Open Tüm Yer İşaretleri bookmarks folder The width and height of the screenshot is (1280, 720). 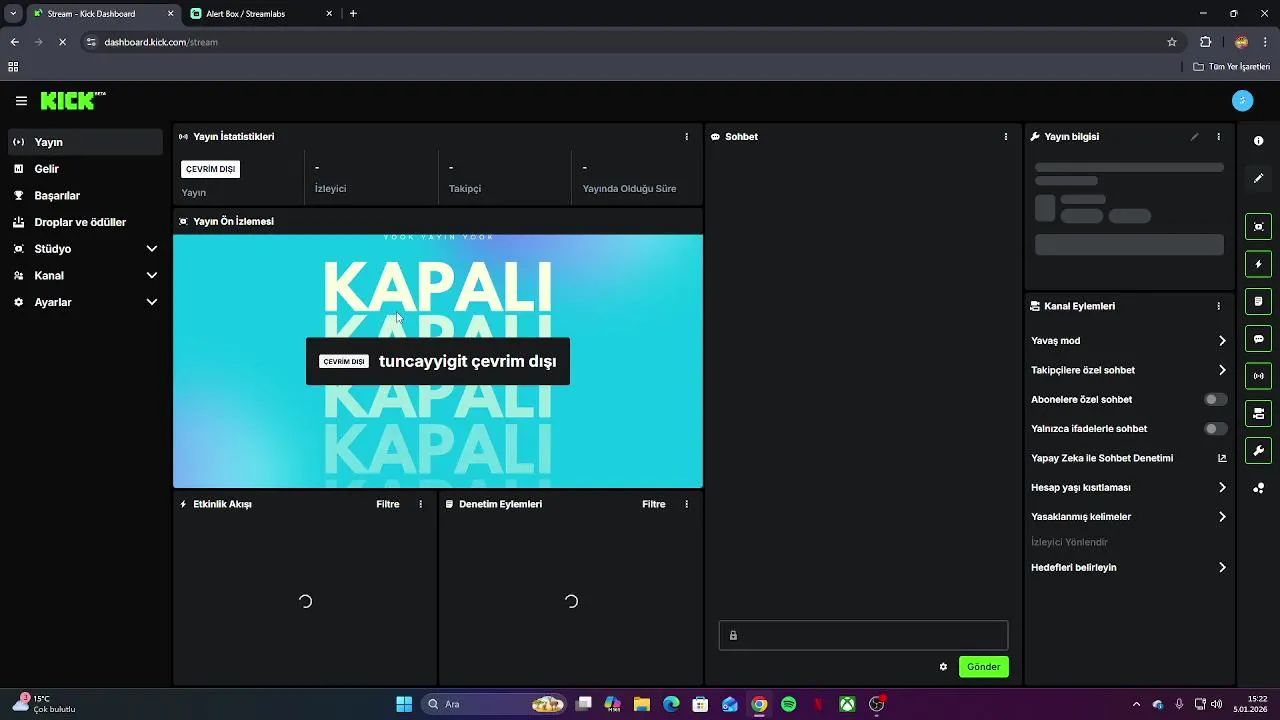pos(1231,67)
